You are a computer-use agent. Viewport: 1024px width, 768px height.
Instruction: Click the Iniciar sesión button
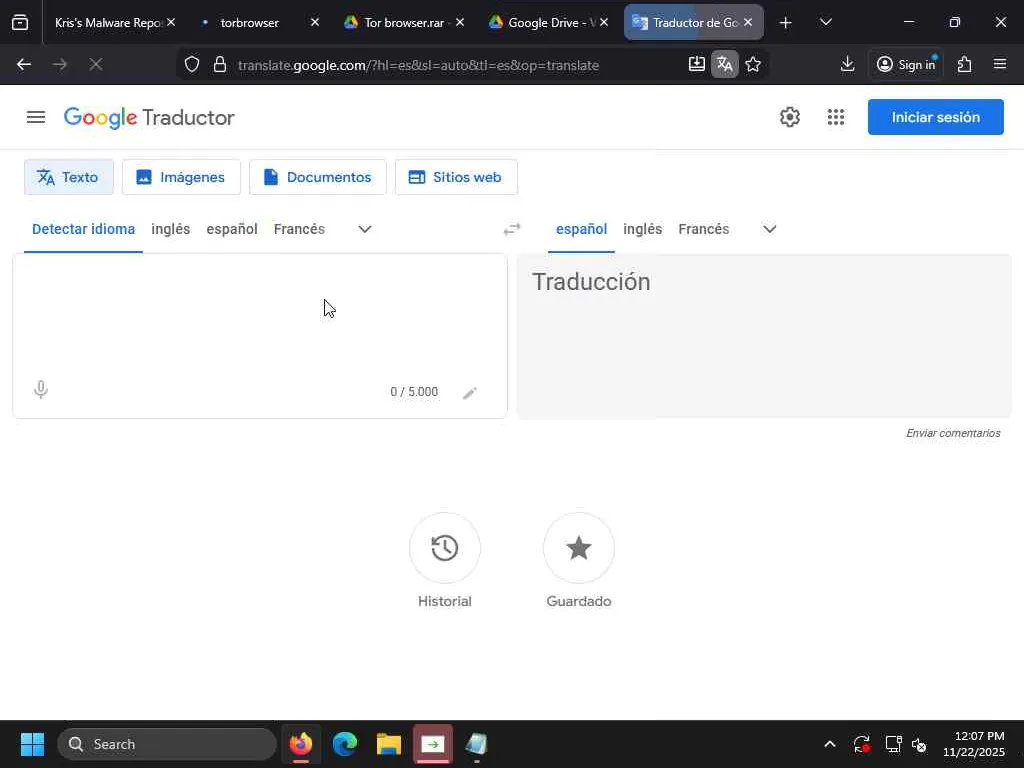click(x=935, y=118)
